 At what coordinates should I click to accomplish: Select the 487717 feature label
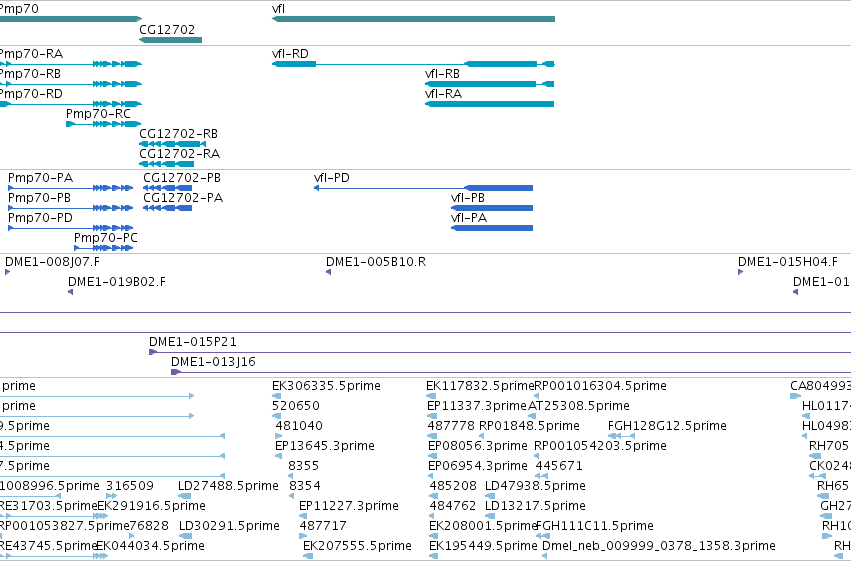click(x=323, y=526)
